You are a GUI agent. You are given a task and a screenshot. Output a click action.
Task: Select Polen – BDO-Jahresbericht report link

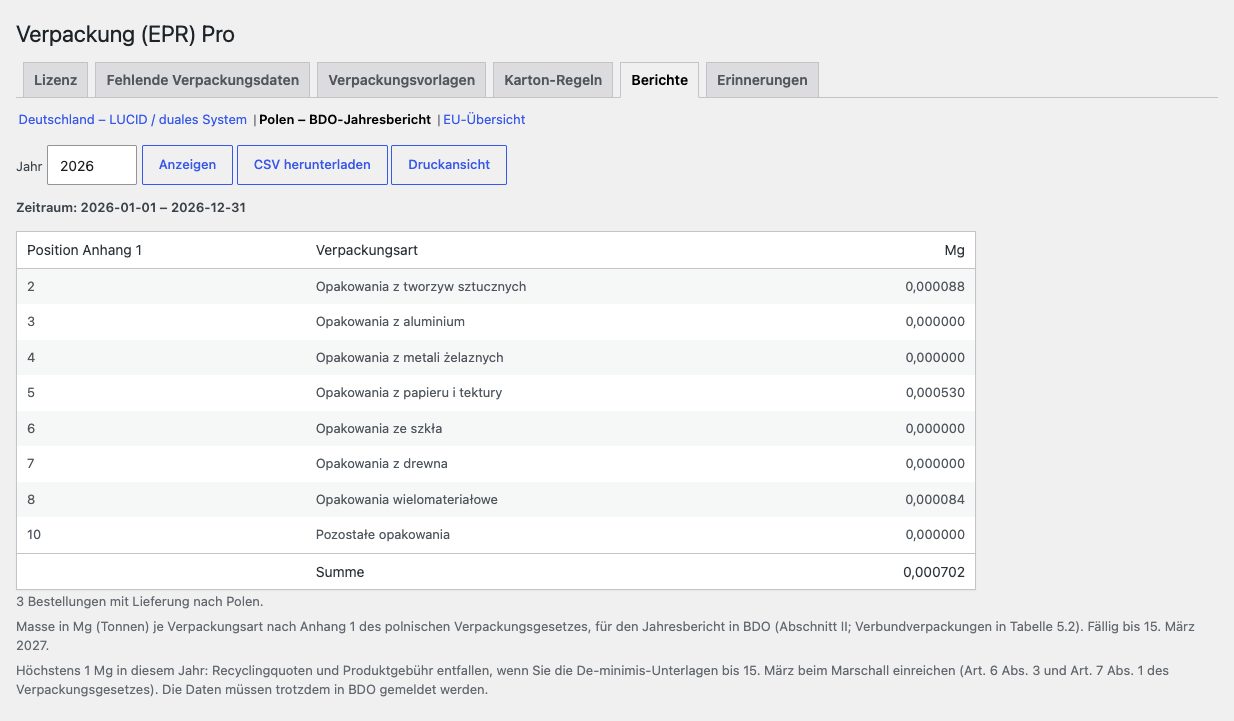click(x=345, y=119)
